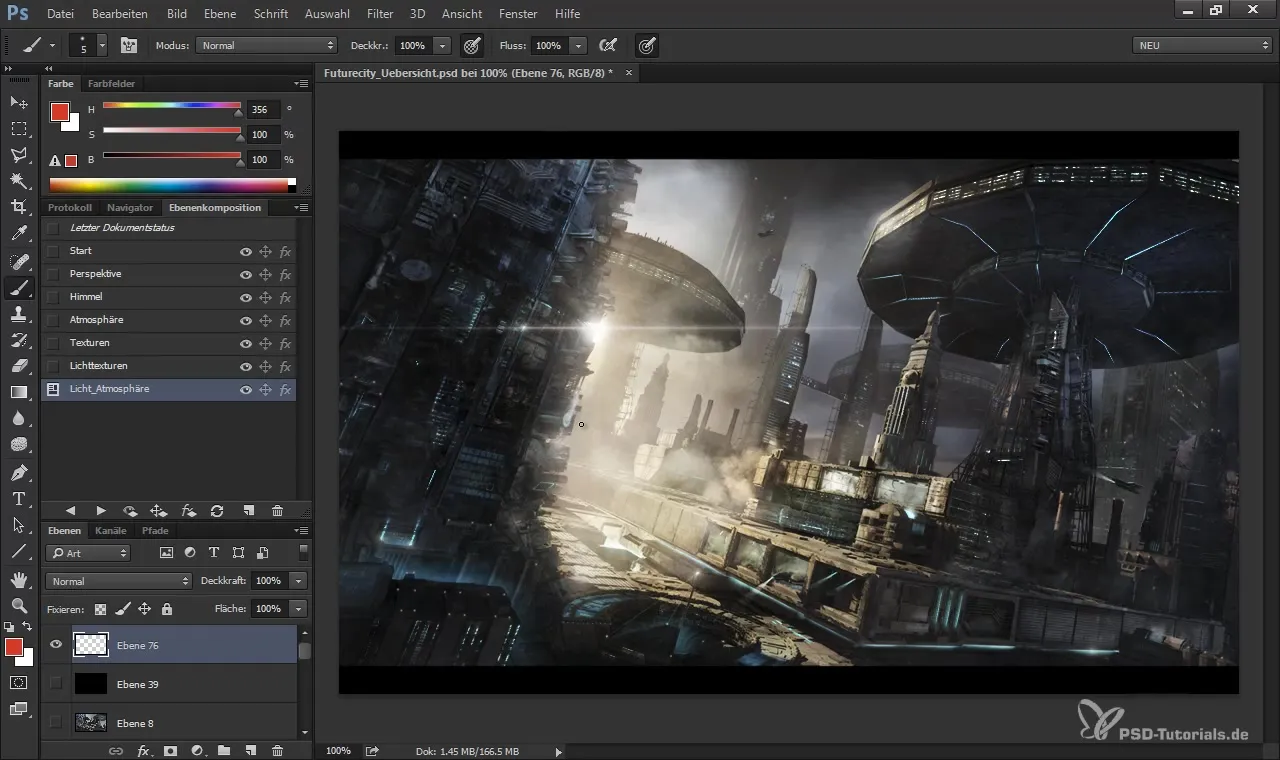The height and width of the screenshot is (760, 1280).
Task: Switch to the Navigator tab
Action: tap(131, 207)
